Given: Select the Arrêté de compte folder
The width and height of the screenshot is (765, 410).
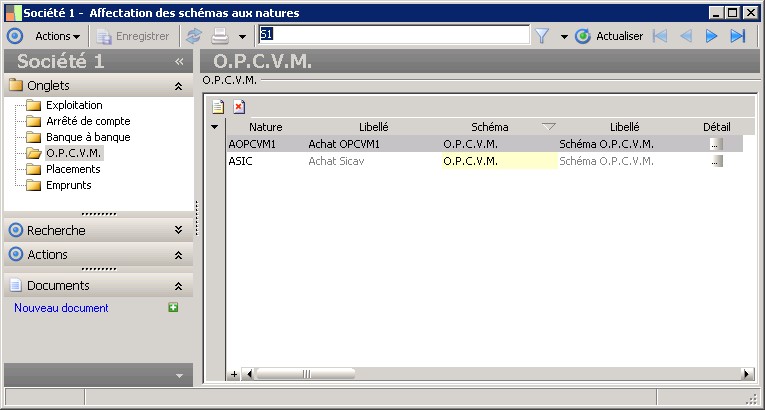Looking at the screenshot, I should pyautogui.click(x=88, y=121).
